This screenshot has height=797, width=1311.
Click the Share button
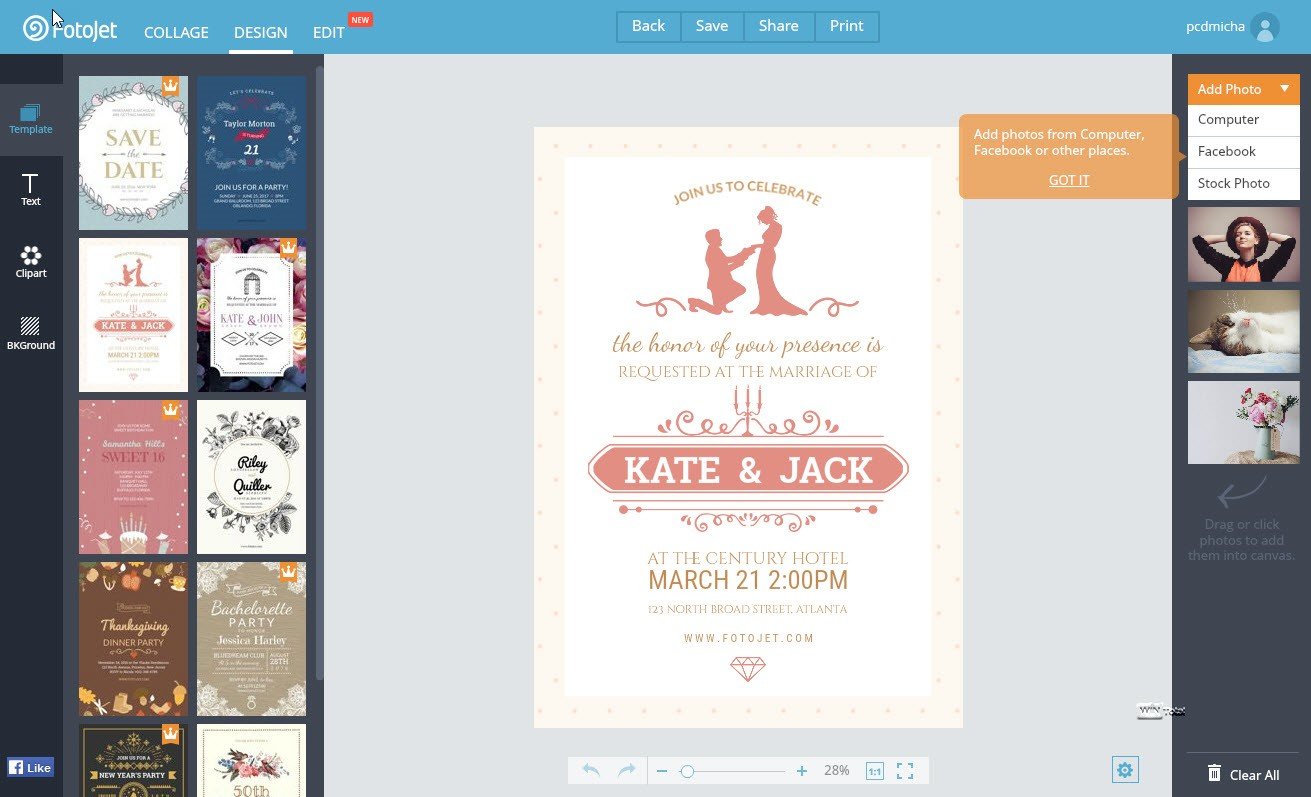click(778, 26)
